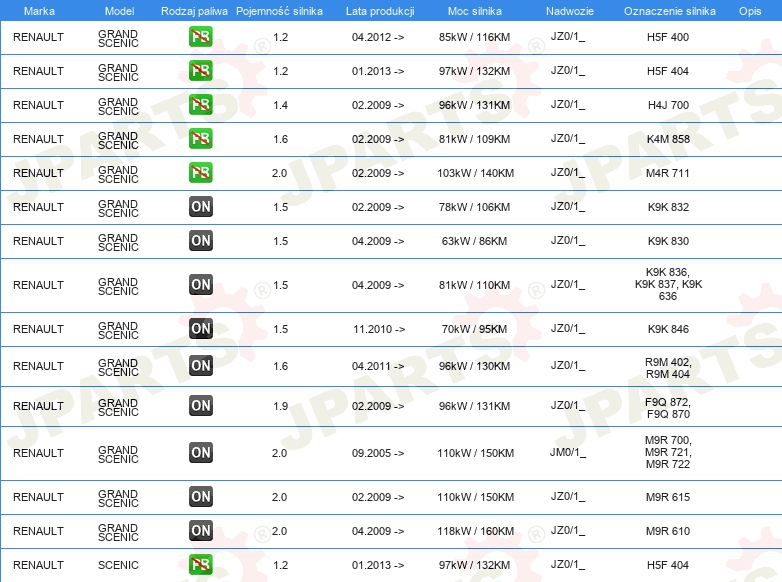
Task: Click diesel ON icon in M9R 700 row
Action: click(x=200, y=453)
